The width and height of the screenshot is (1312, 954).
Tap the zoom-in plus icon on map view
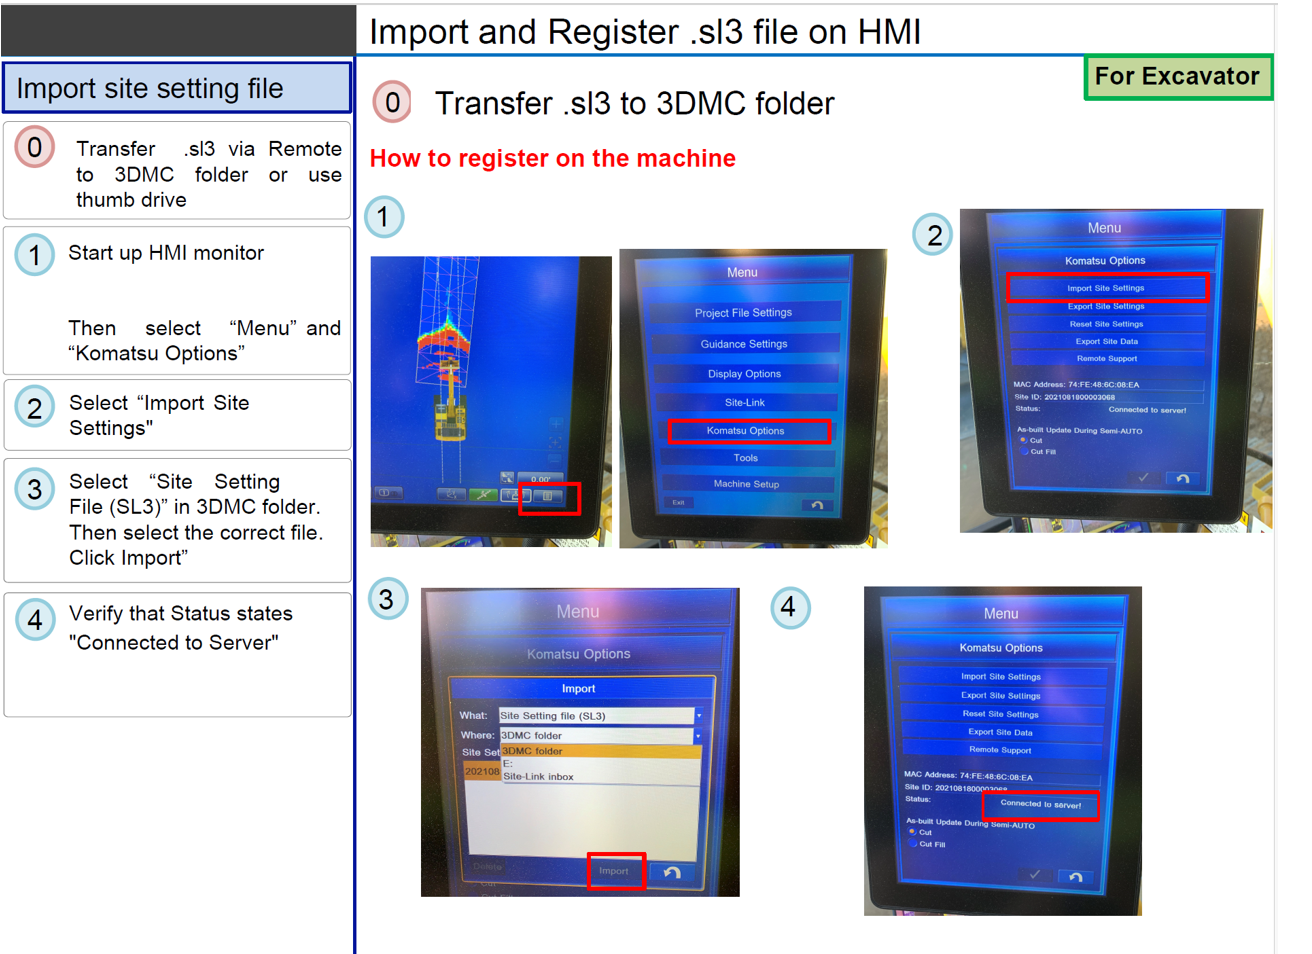click(x=556, y=424)
